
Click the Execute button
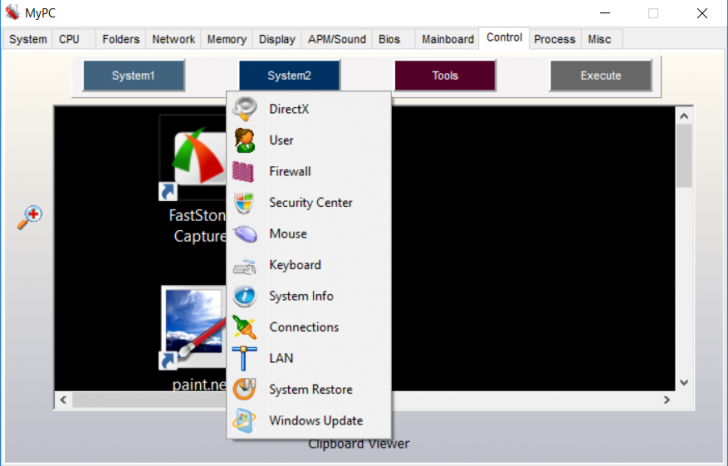[601, 76]
